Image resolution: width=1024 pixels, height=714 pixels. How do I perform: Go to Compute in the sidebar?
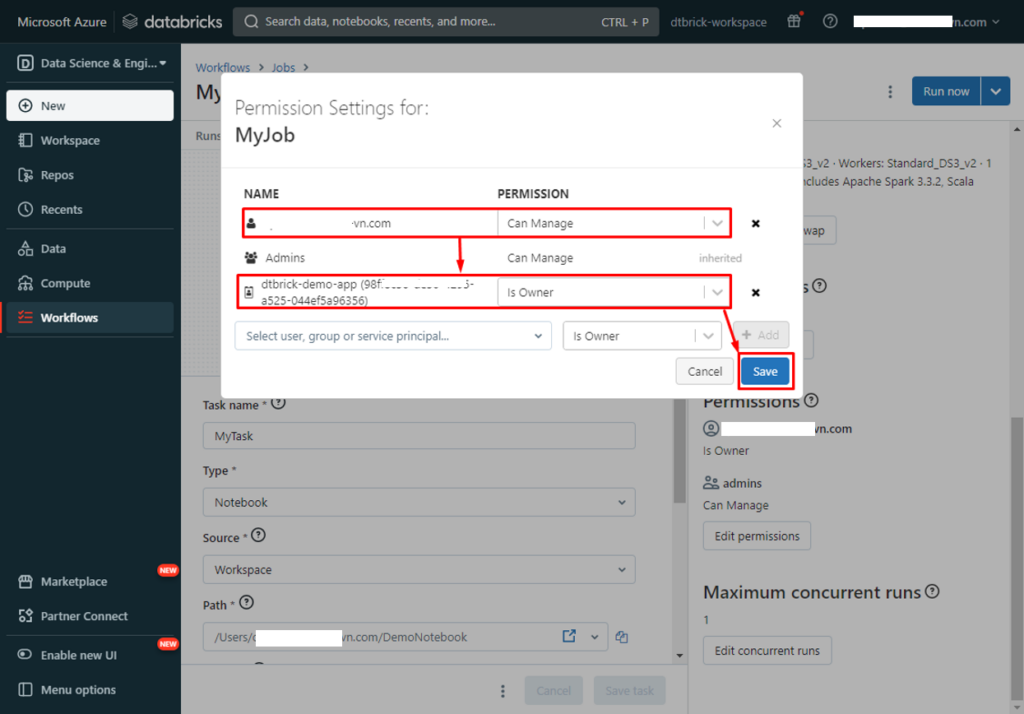pyautogui.click(x=65, y=284)
